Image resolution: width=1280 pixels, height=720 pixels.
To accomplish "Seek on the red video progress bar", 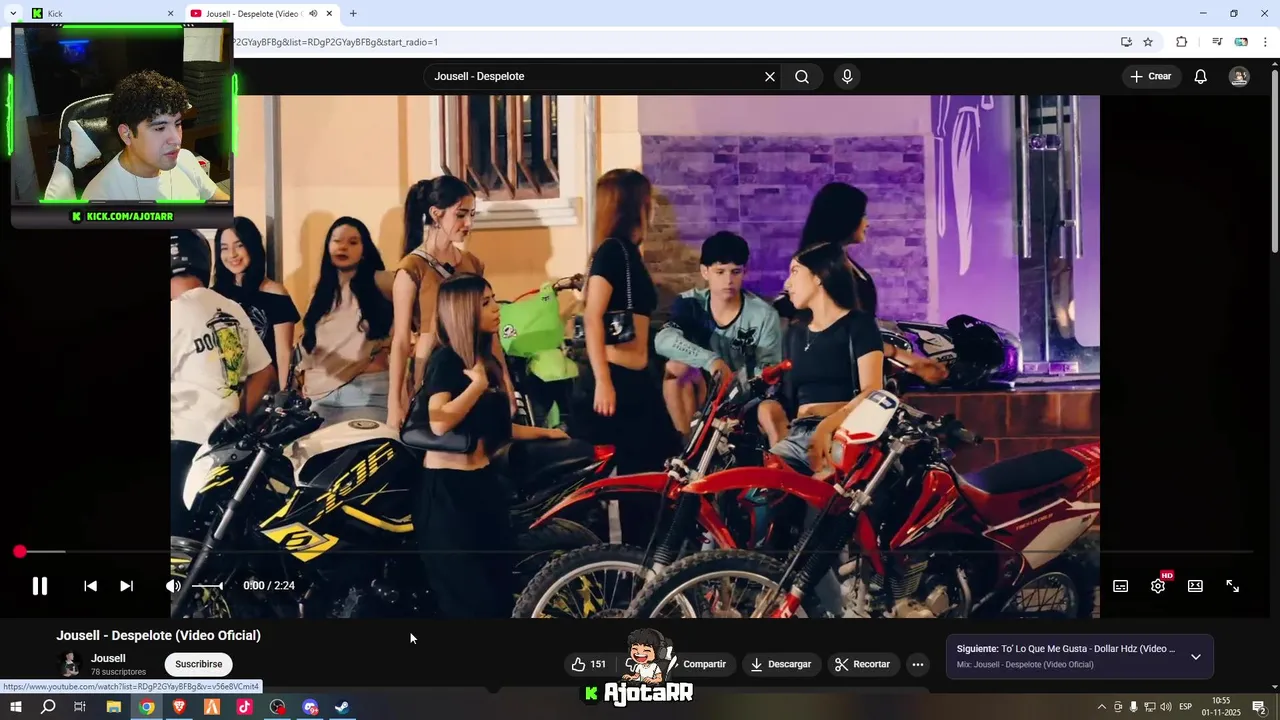I will tap(636, 552).
